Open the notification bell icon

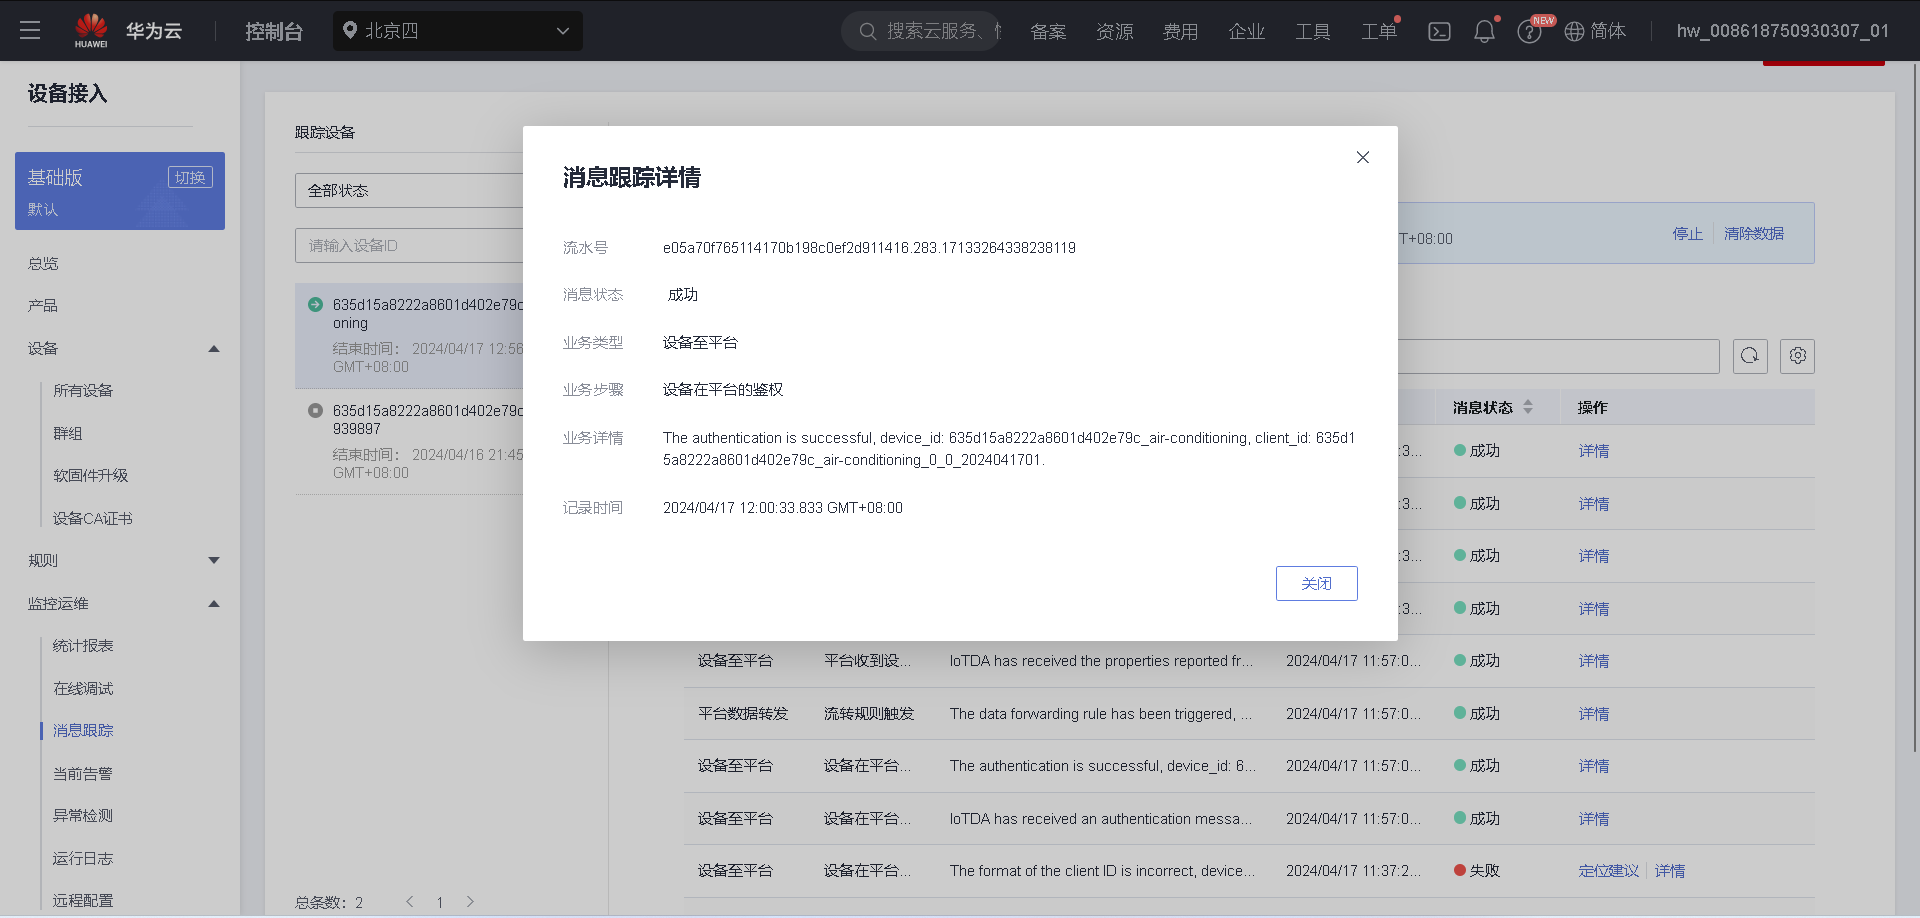point(1483,31)
